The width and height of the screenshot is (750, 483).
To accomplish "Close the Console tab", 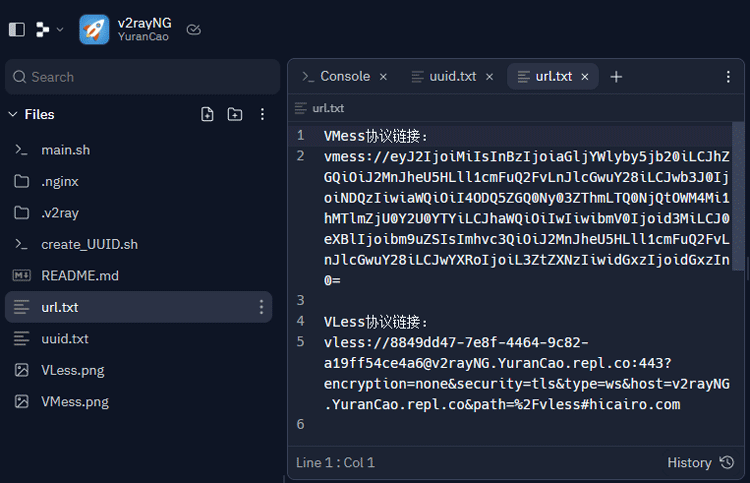I will tap(383, 77).
